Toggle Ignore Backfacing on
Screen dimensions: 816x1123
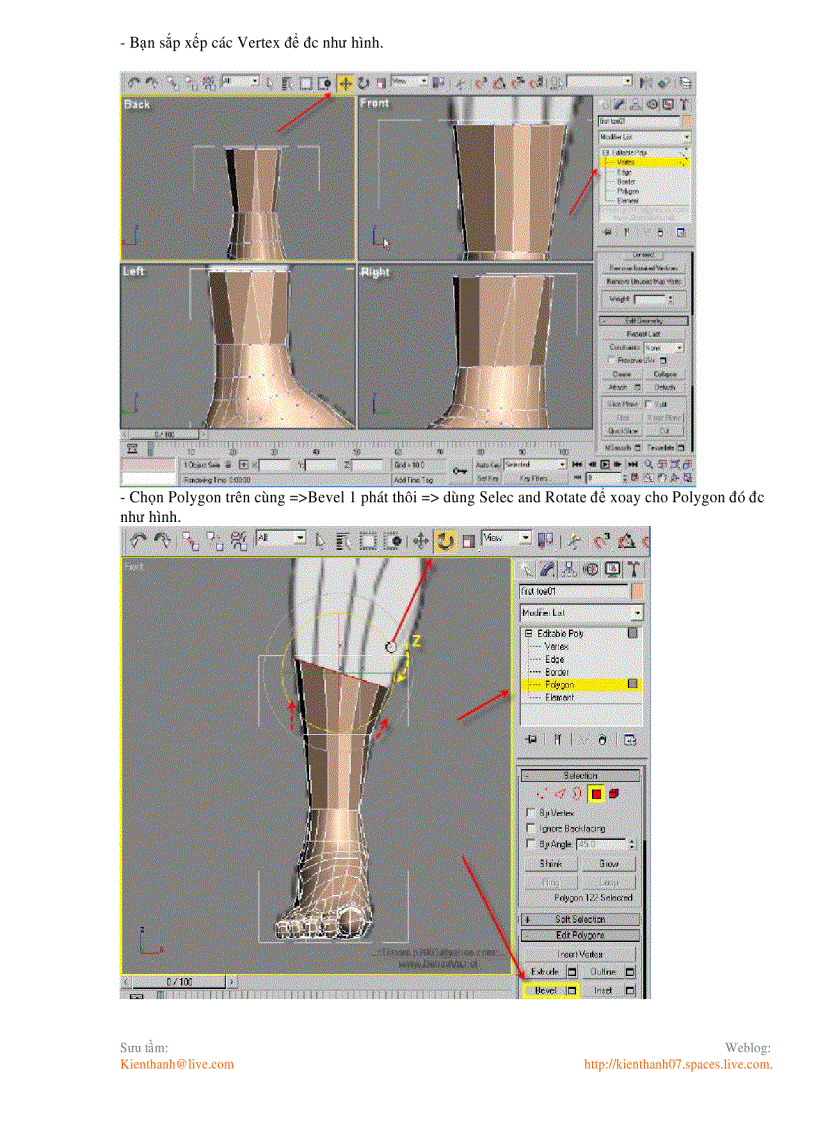[x=530, y=827]
